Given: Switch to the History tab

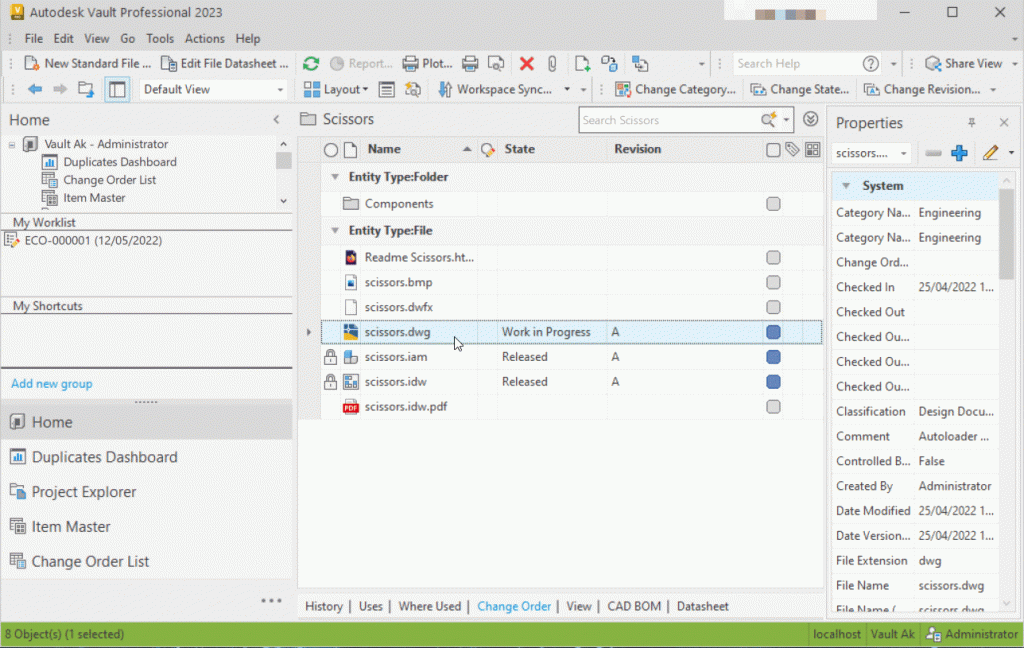Looking at the screenshot, I should 324,606.
